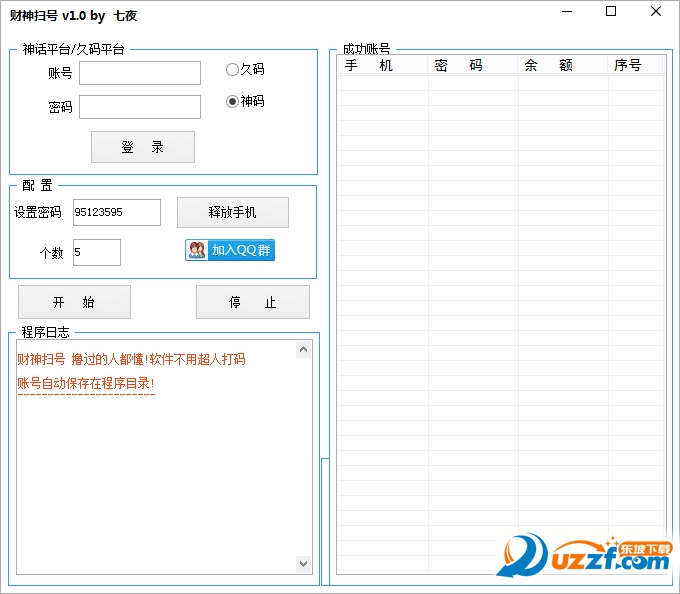
Task: Click the log scrollbar down arrow
Action: point(304,564)
